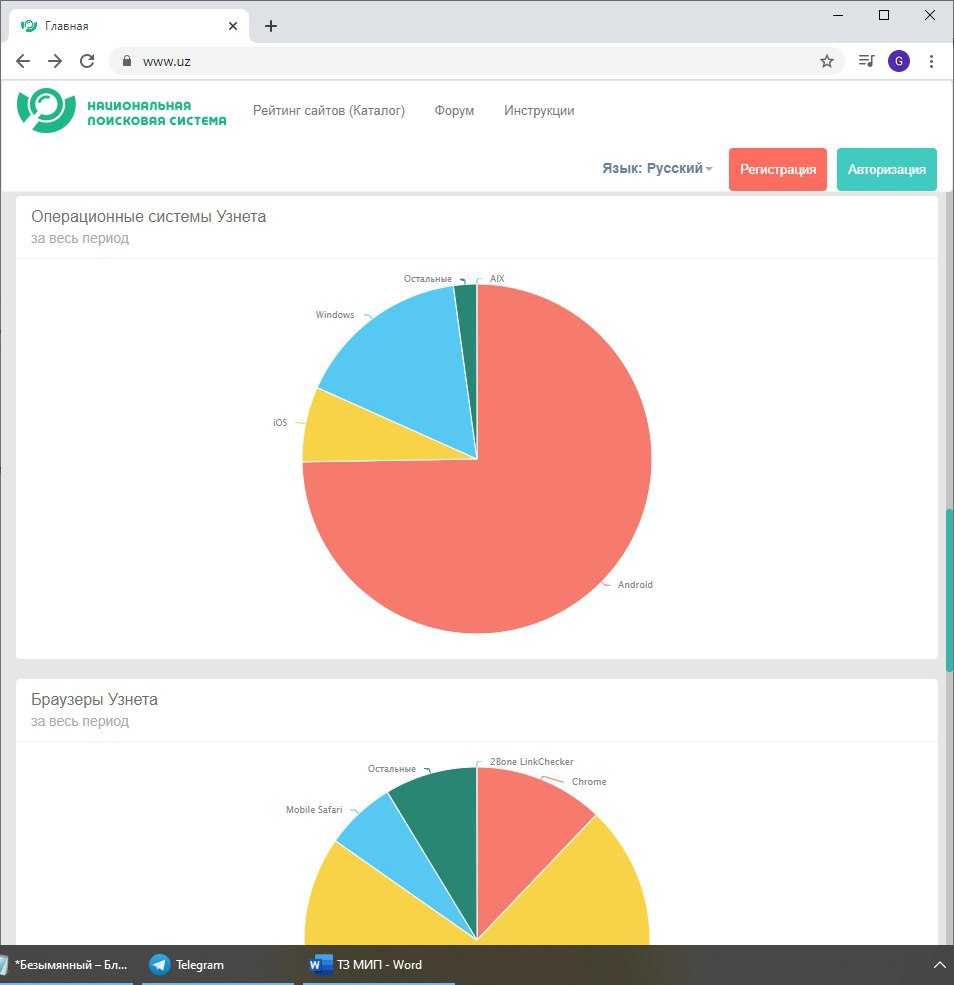Click Остальные label in OS chart
This screenshot has width=954, height=985.
(x=428, y=278)
